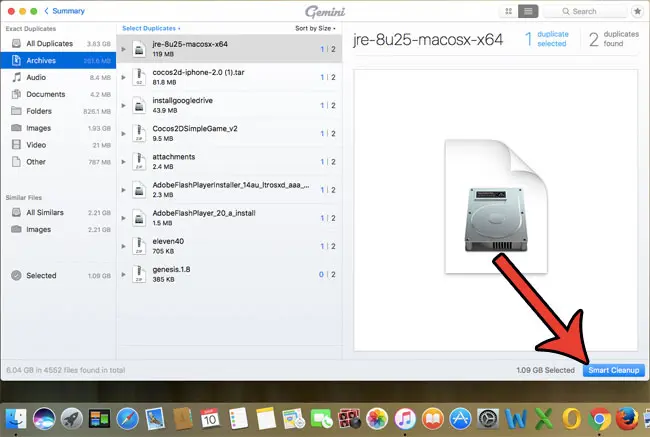Open the star favorites button

pyautogui.click(x=638, y=11)
